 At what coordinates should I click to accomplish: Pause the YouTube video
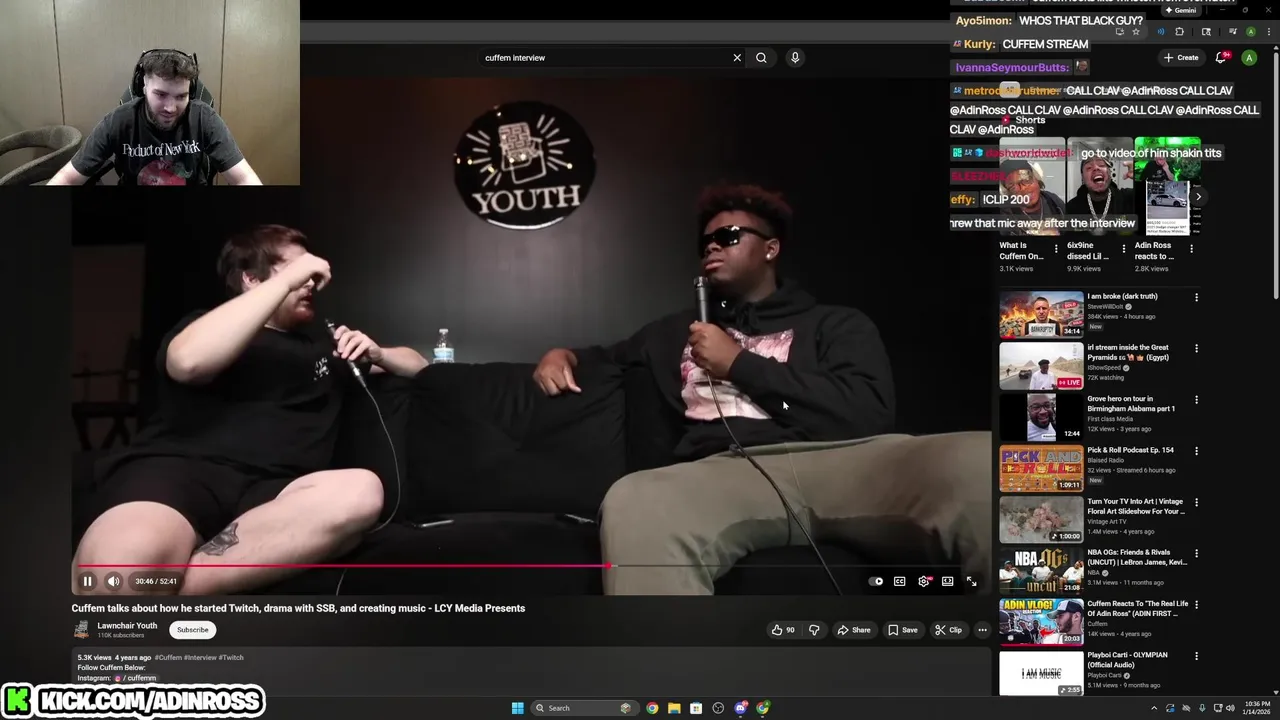tap(87, 581)
